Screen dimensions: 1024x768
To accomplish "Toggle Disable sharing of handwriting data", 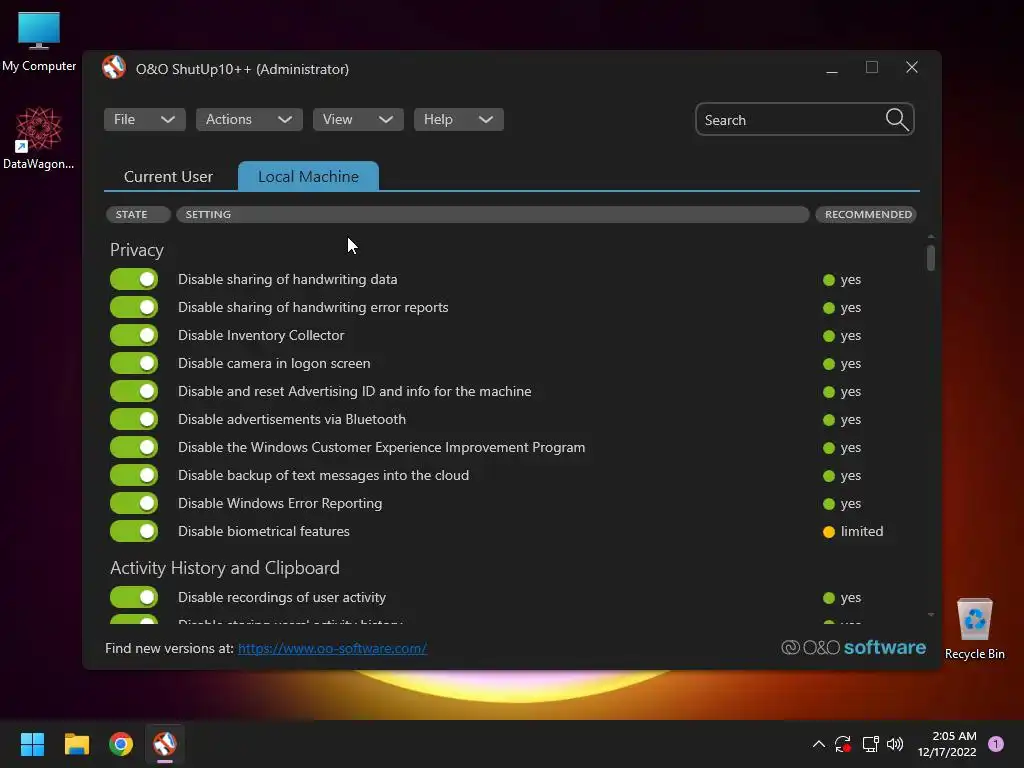I will click(x=134, y=279).
